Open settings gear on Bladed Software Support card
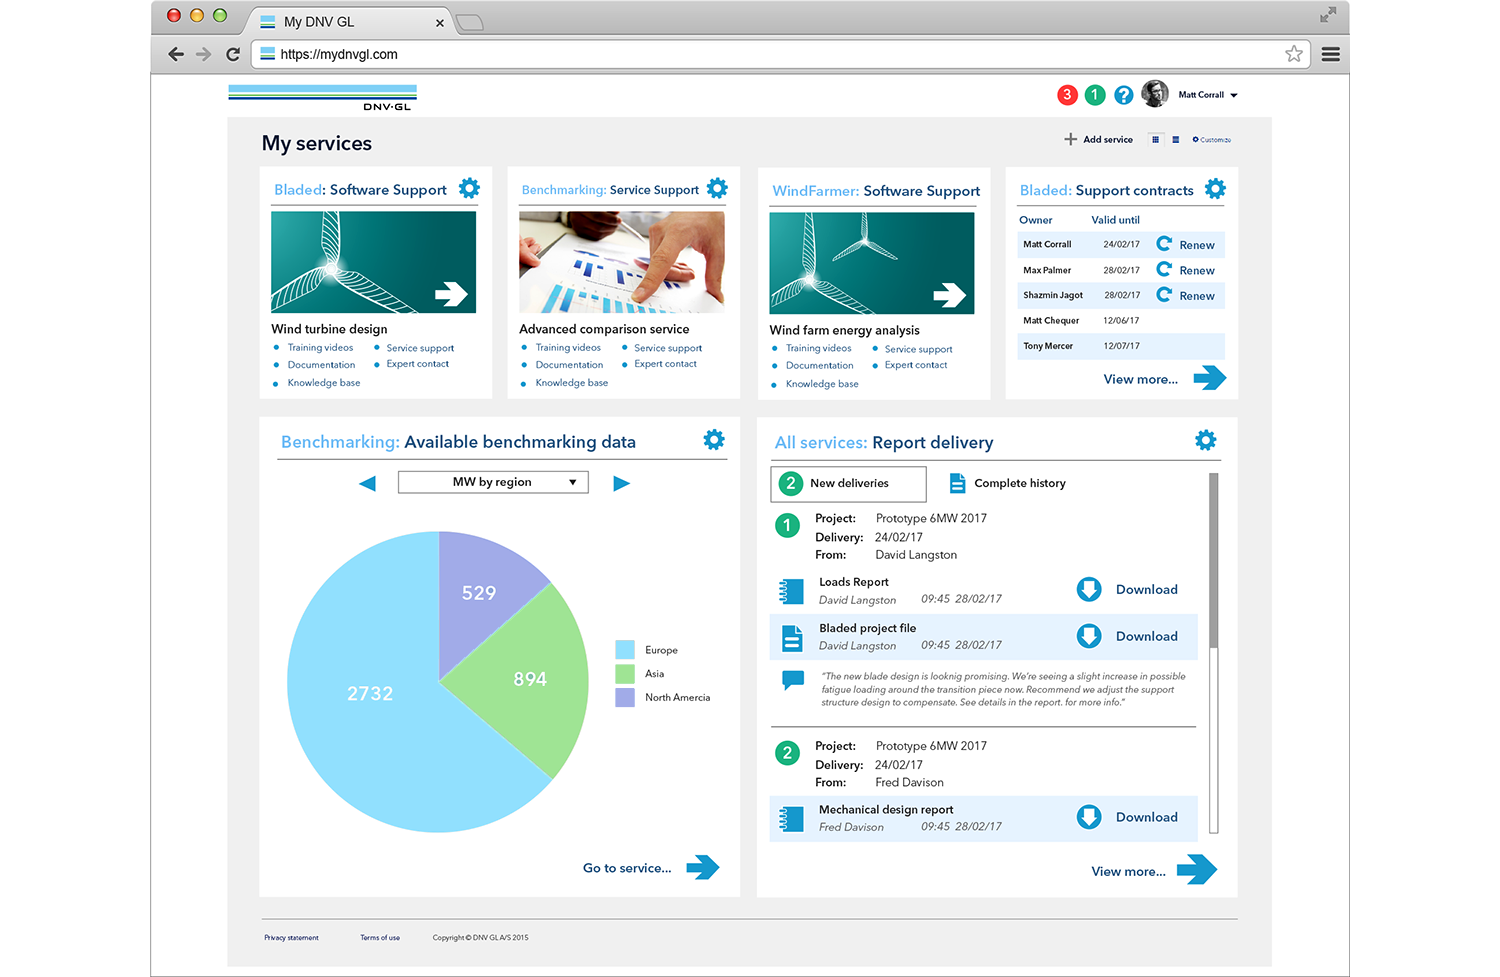Viewport: 1500px width, 977px height. (469, 188)
